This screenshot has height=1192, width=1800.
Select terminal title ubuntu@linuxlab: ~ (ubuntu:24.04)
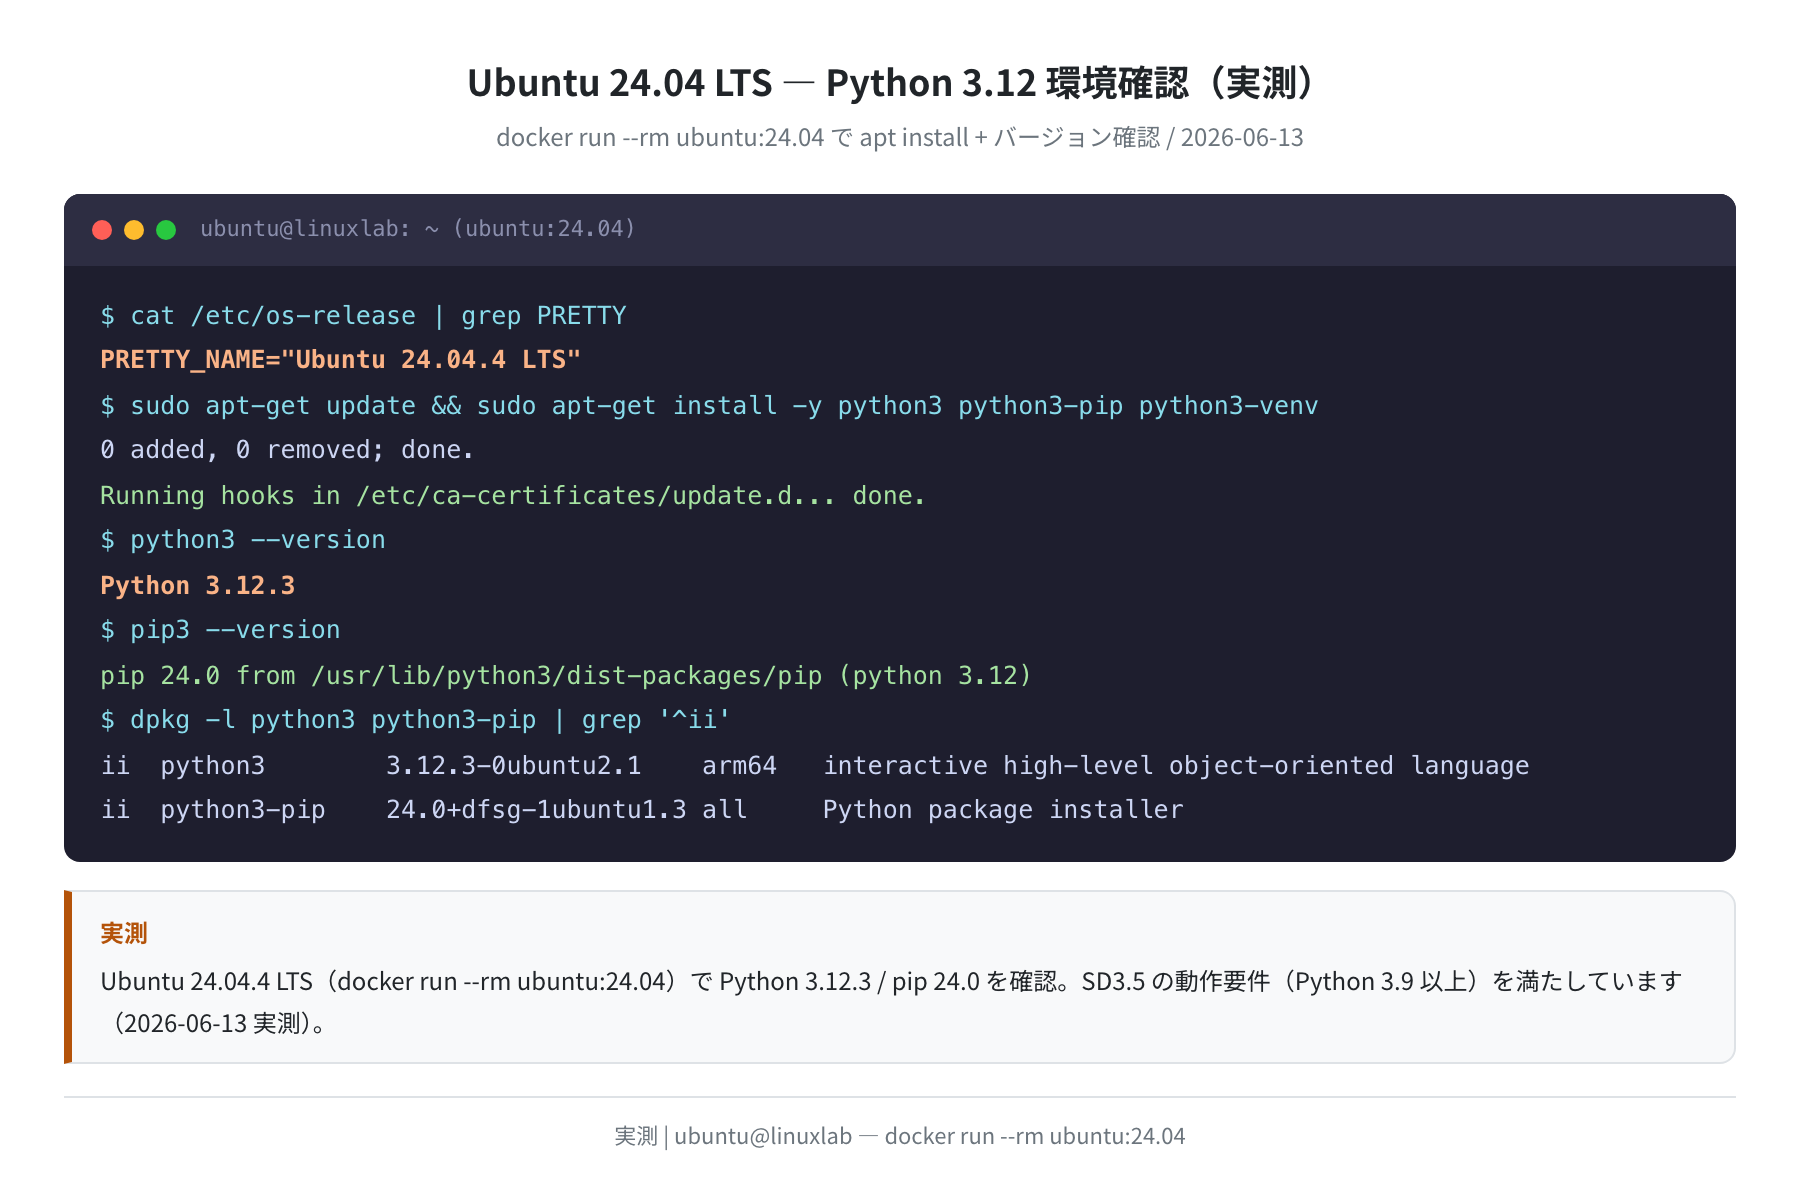pyautogui.click(x=418, y=229)
